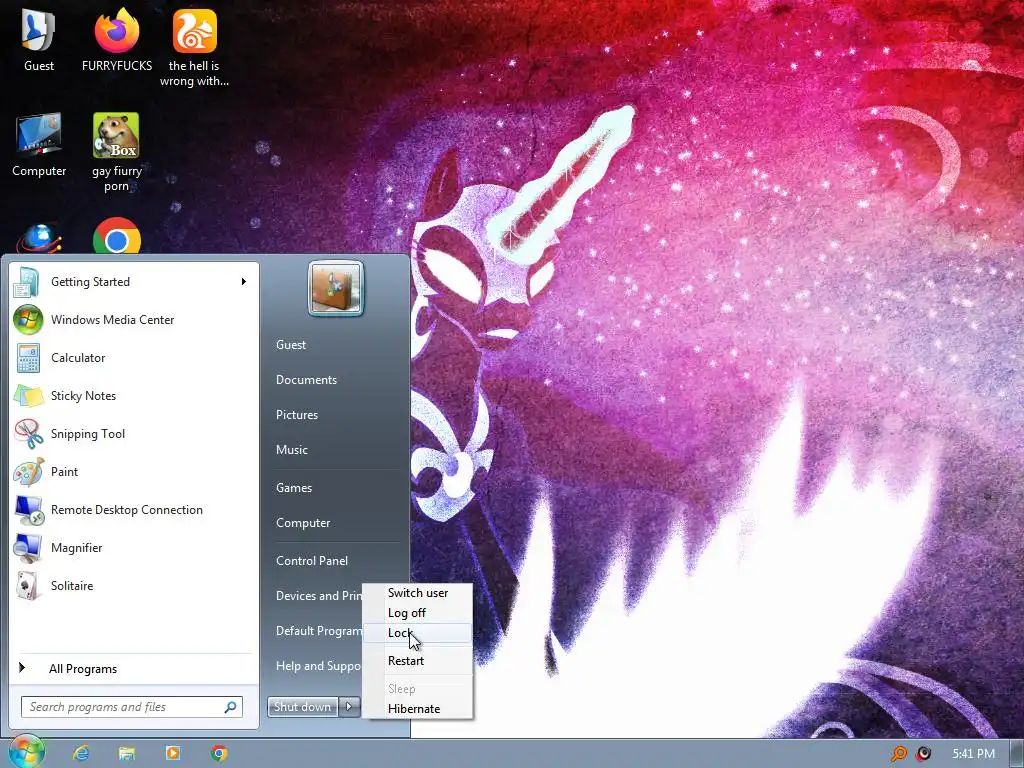
Task: Open the Computer desktop icon
Action: tap(39, 145)
